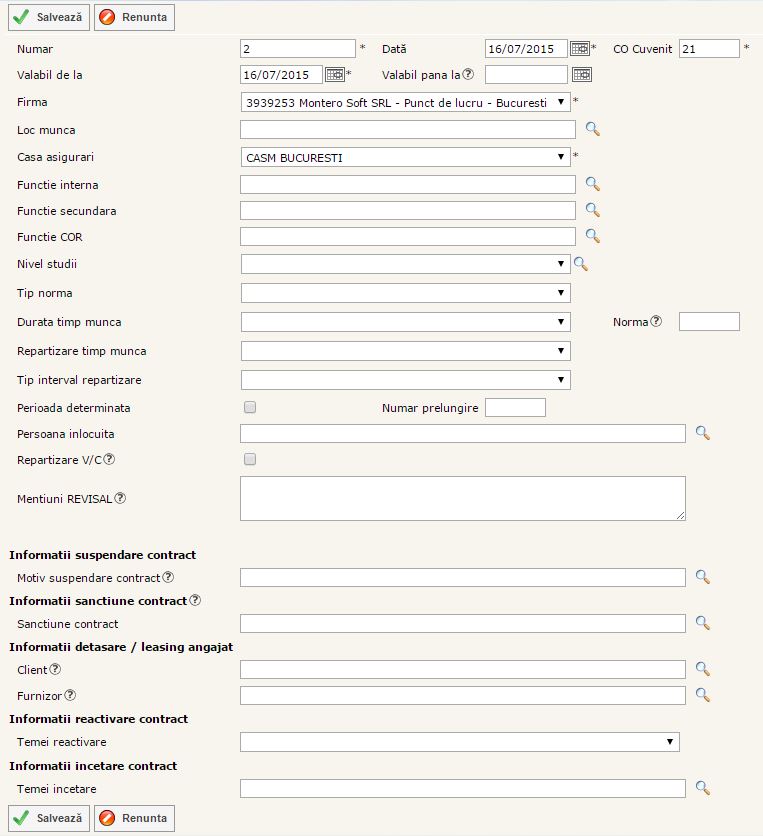Viewport: 763px width, 836px height.
Task: Focus the Mentiuni REVISAL text area
Action: point(462,498)
